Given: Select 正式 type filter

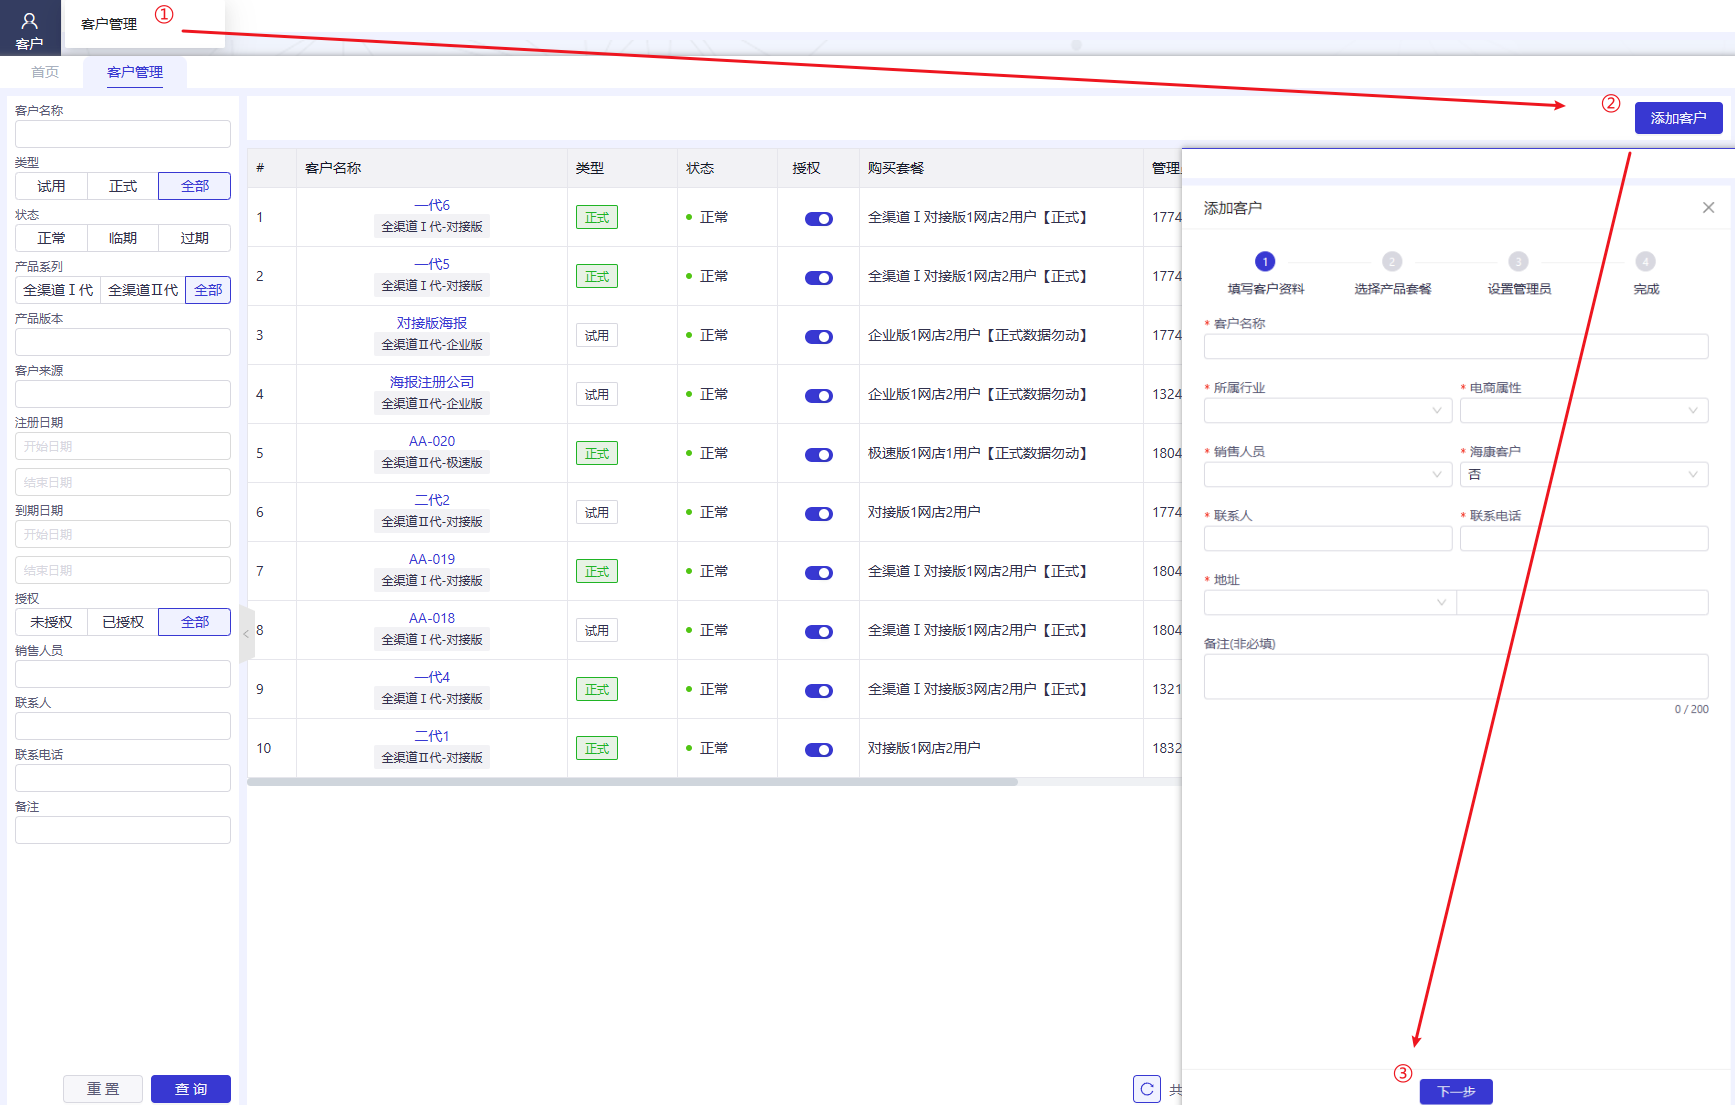Looking at the screenshot, I should pyautogui.click(x=123, y=186).
